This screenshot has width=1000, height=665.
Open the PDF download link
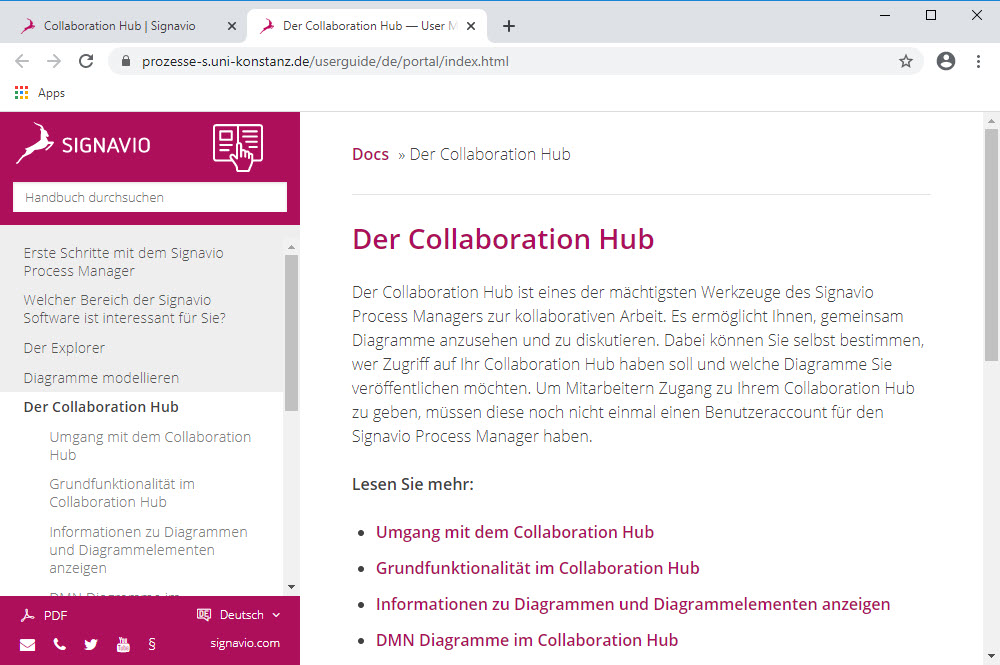(43, 615)
